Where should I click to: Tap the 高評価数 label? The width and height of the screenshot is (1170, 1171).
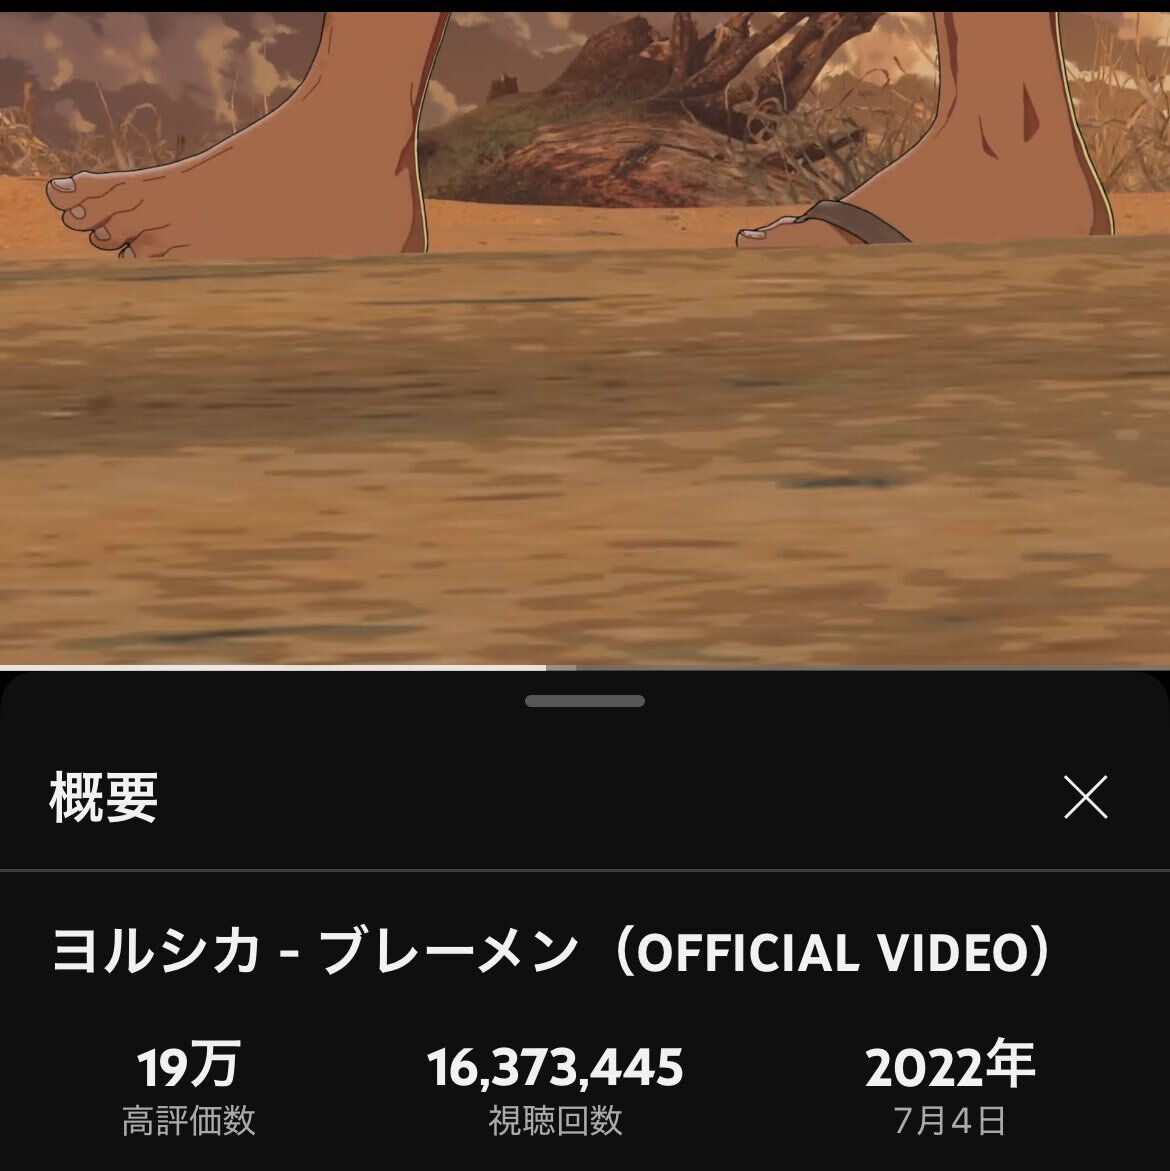pyautogui.click(x=188, y=1121)
